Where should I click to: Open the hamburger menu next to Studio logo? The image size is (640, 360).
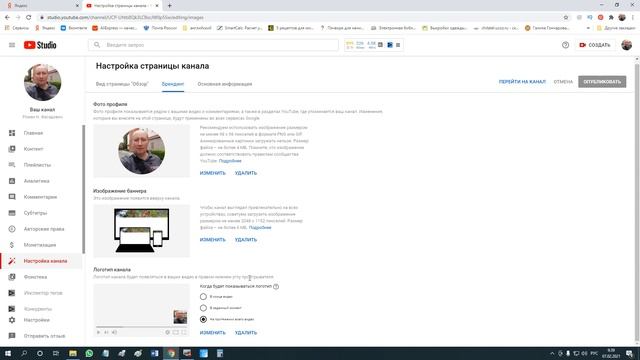(12, 45)
